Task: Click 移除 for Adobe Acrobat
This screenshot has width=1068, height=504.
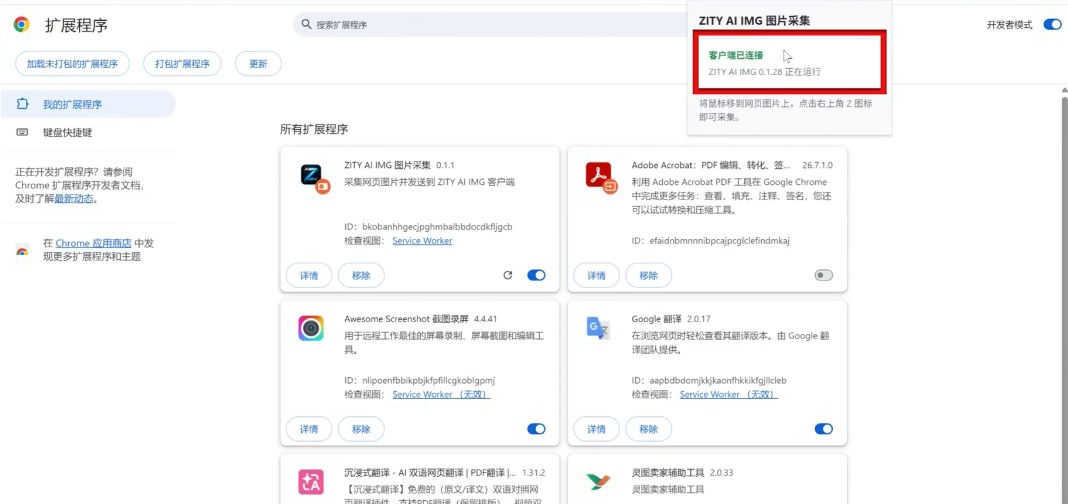Action: tap(648, 276)
